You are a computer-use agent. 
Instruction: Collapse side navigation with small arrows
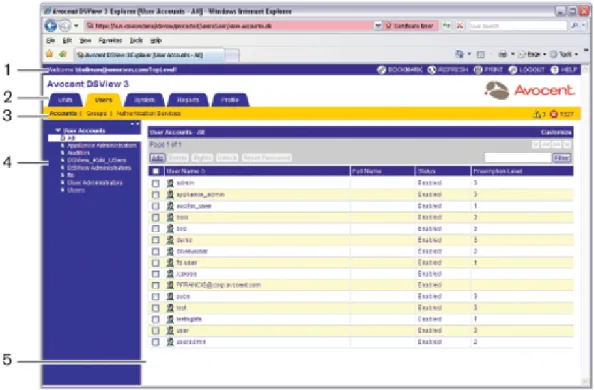tap(135, 124)
